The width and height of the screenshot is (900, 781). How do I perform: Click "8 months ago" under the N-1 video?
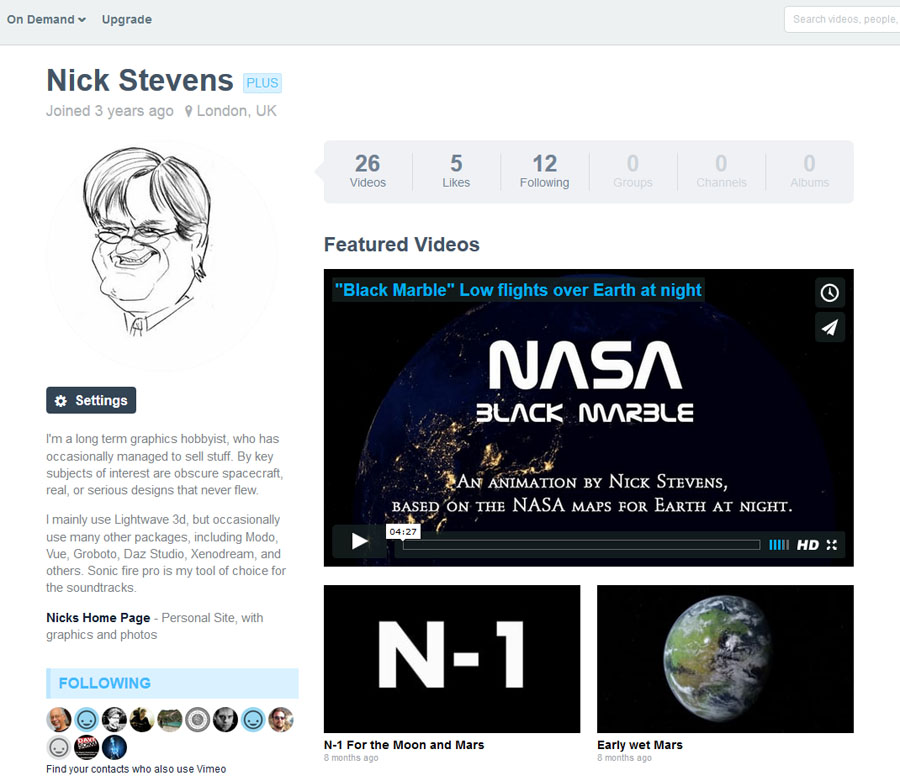(351, 758)
